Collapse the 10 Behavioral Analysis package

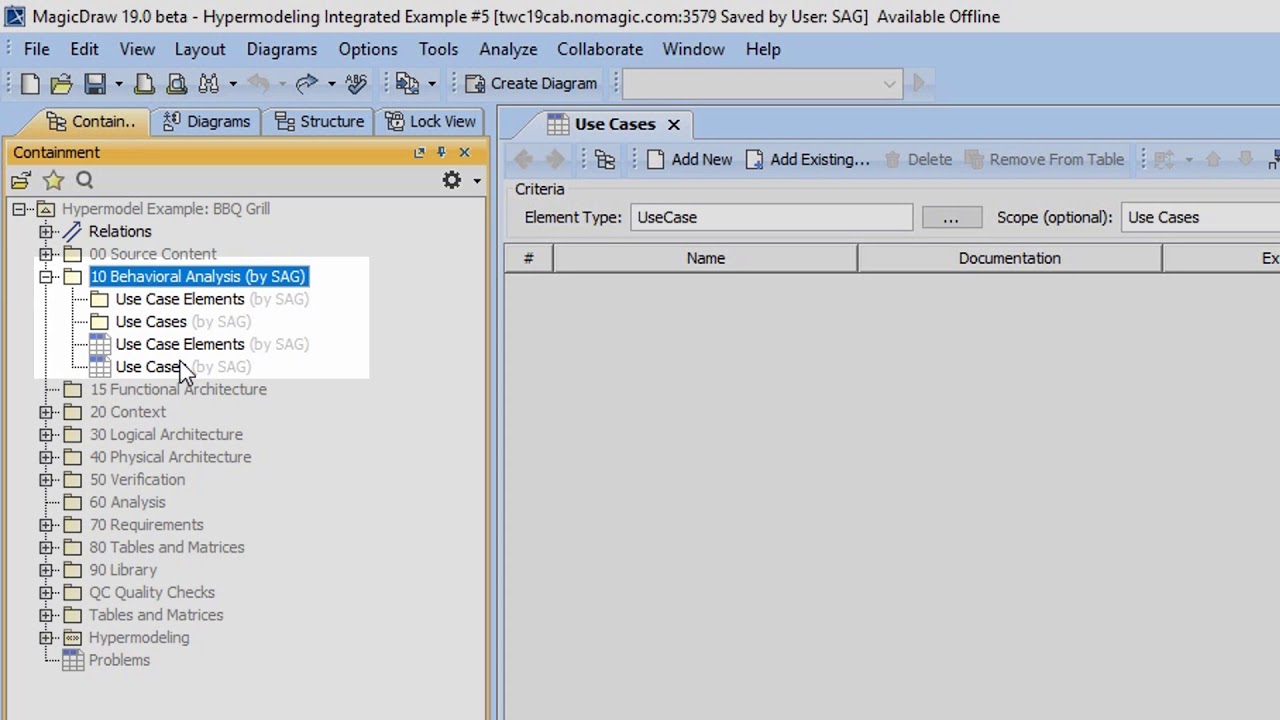tap(46, 277)
